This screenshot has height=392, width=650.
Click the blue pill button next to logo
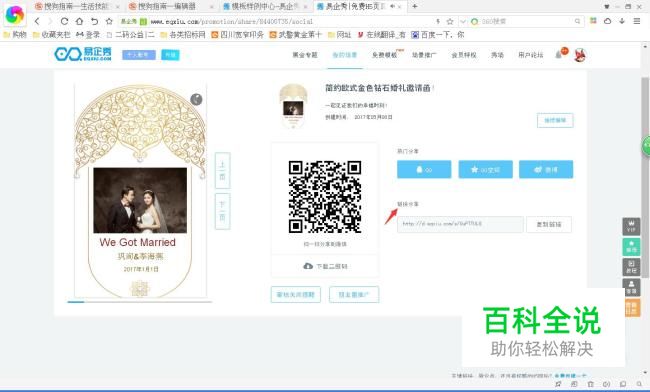coord(139,55)
